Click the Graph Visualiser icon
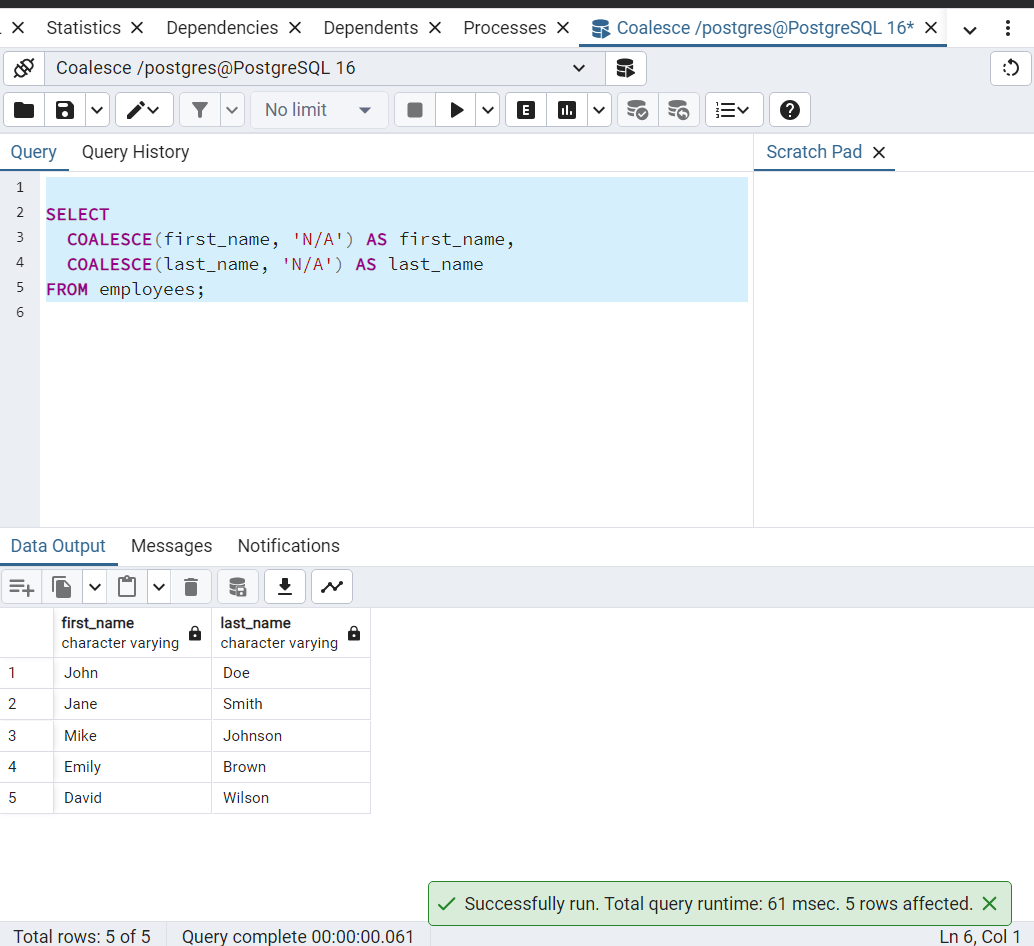Image resolution: width=1034 pixels, height=946 pixels. pos(332,587)
